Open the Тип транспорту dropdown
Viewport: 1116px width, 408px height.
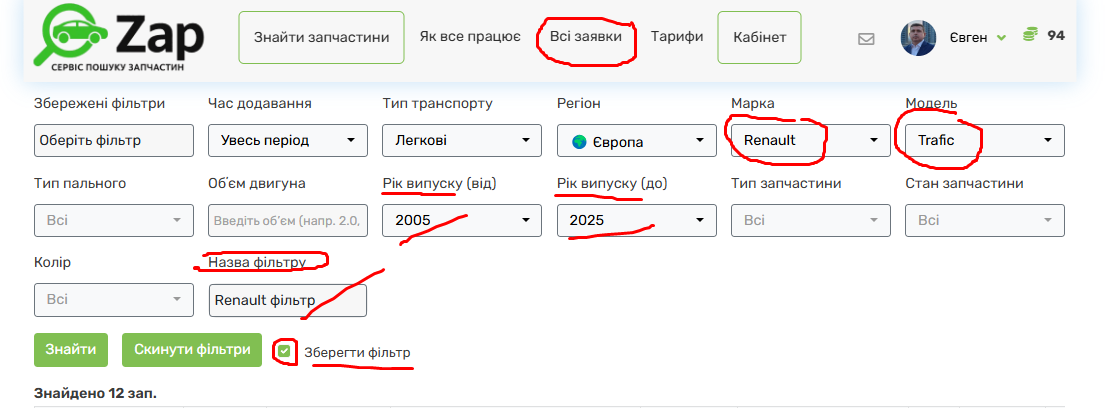pyautogui.click(x=462, y=140)
